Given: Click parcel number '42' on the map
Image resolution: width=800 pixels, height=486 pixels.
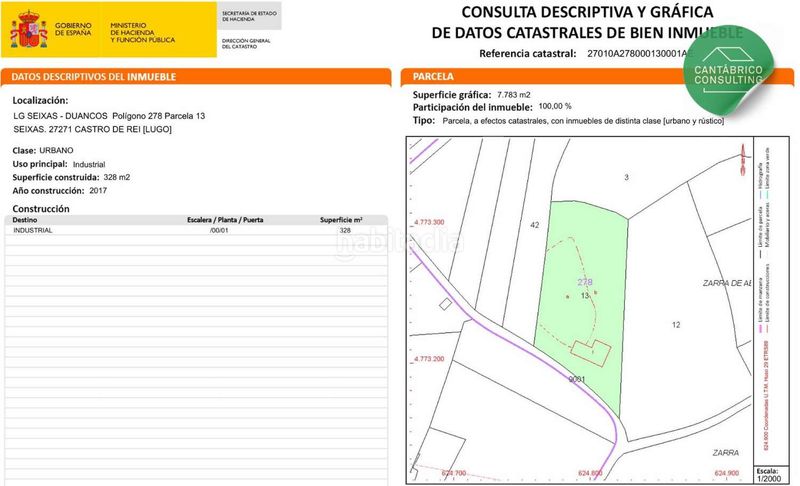Looking at the screenshot, I should [x=535, y=225].
